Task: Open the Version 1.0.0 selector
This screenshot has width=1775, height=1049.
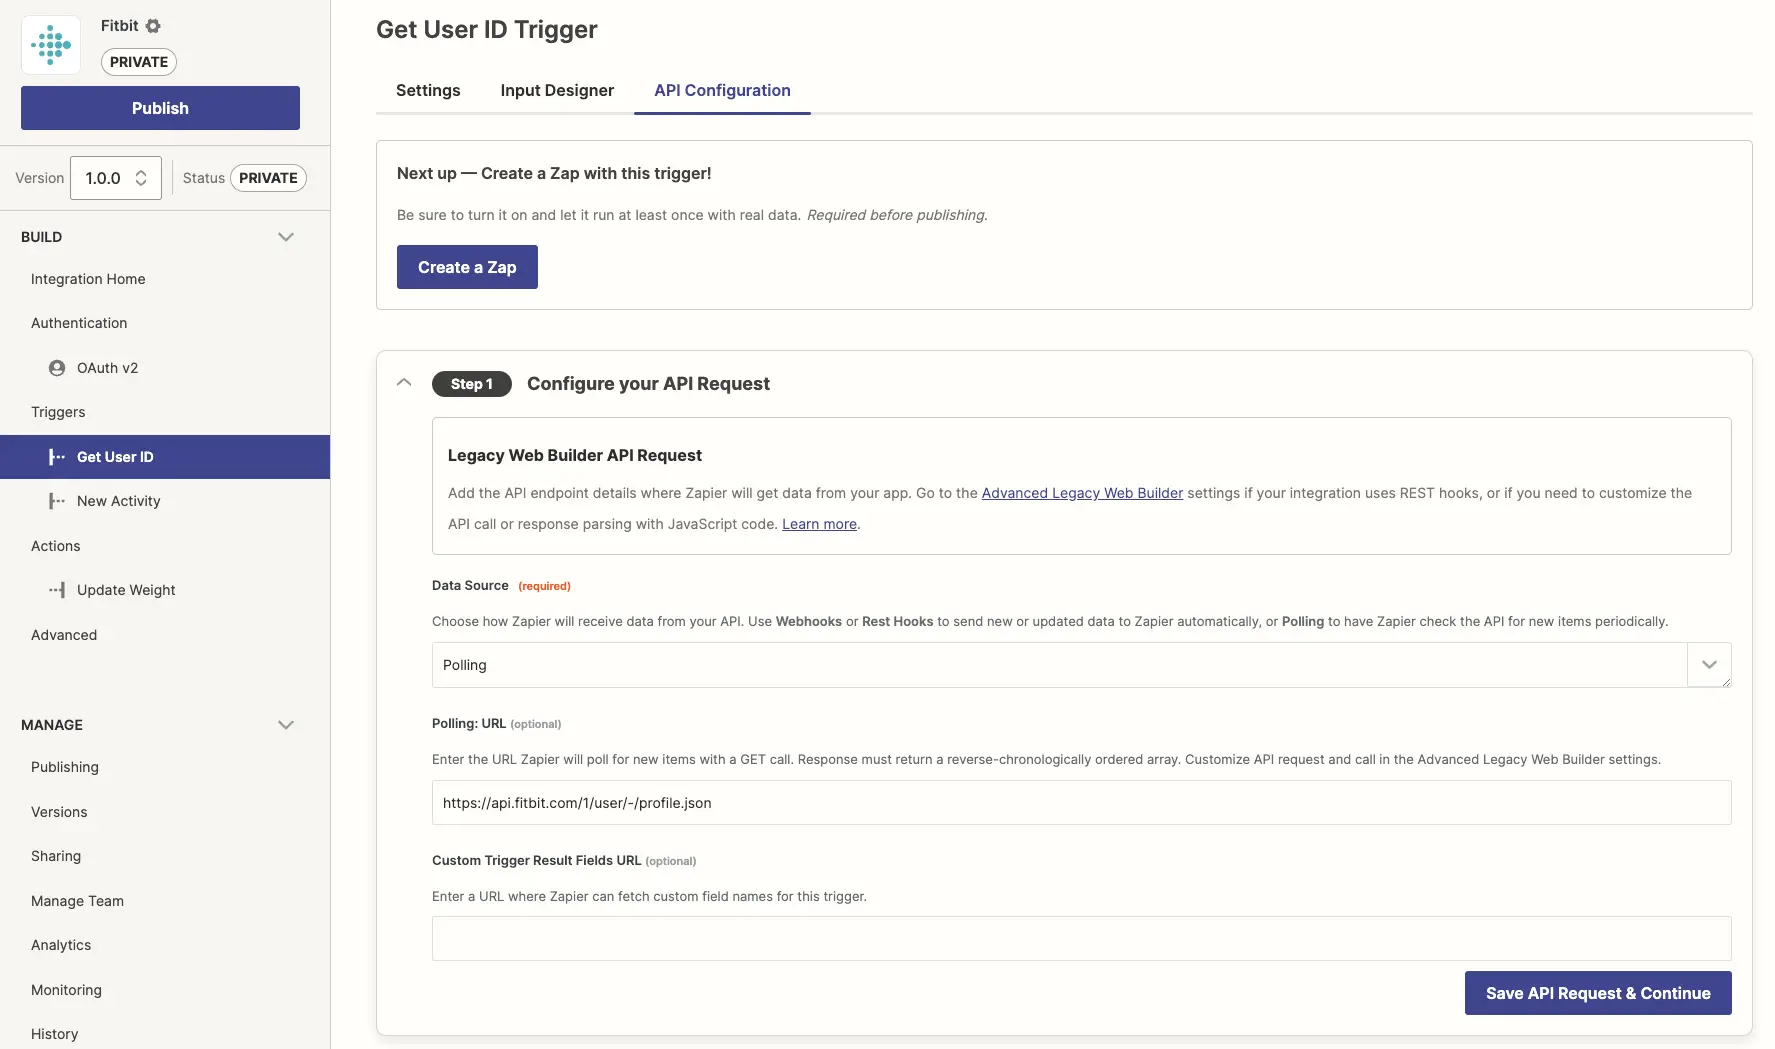Action: coord(116,178)
